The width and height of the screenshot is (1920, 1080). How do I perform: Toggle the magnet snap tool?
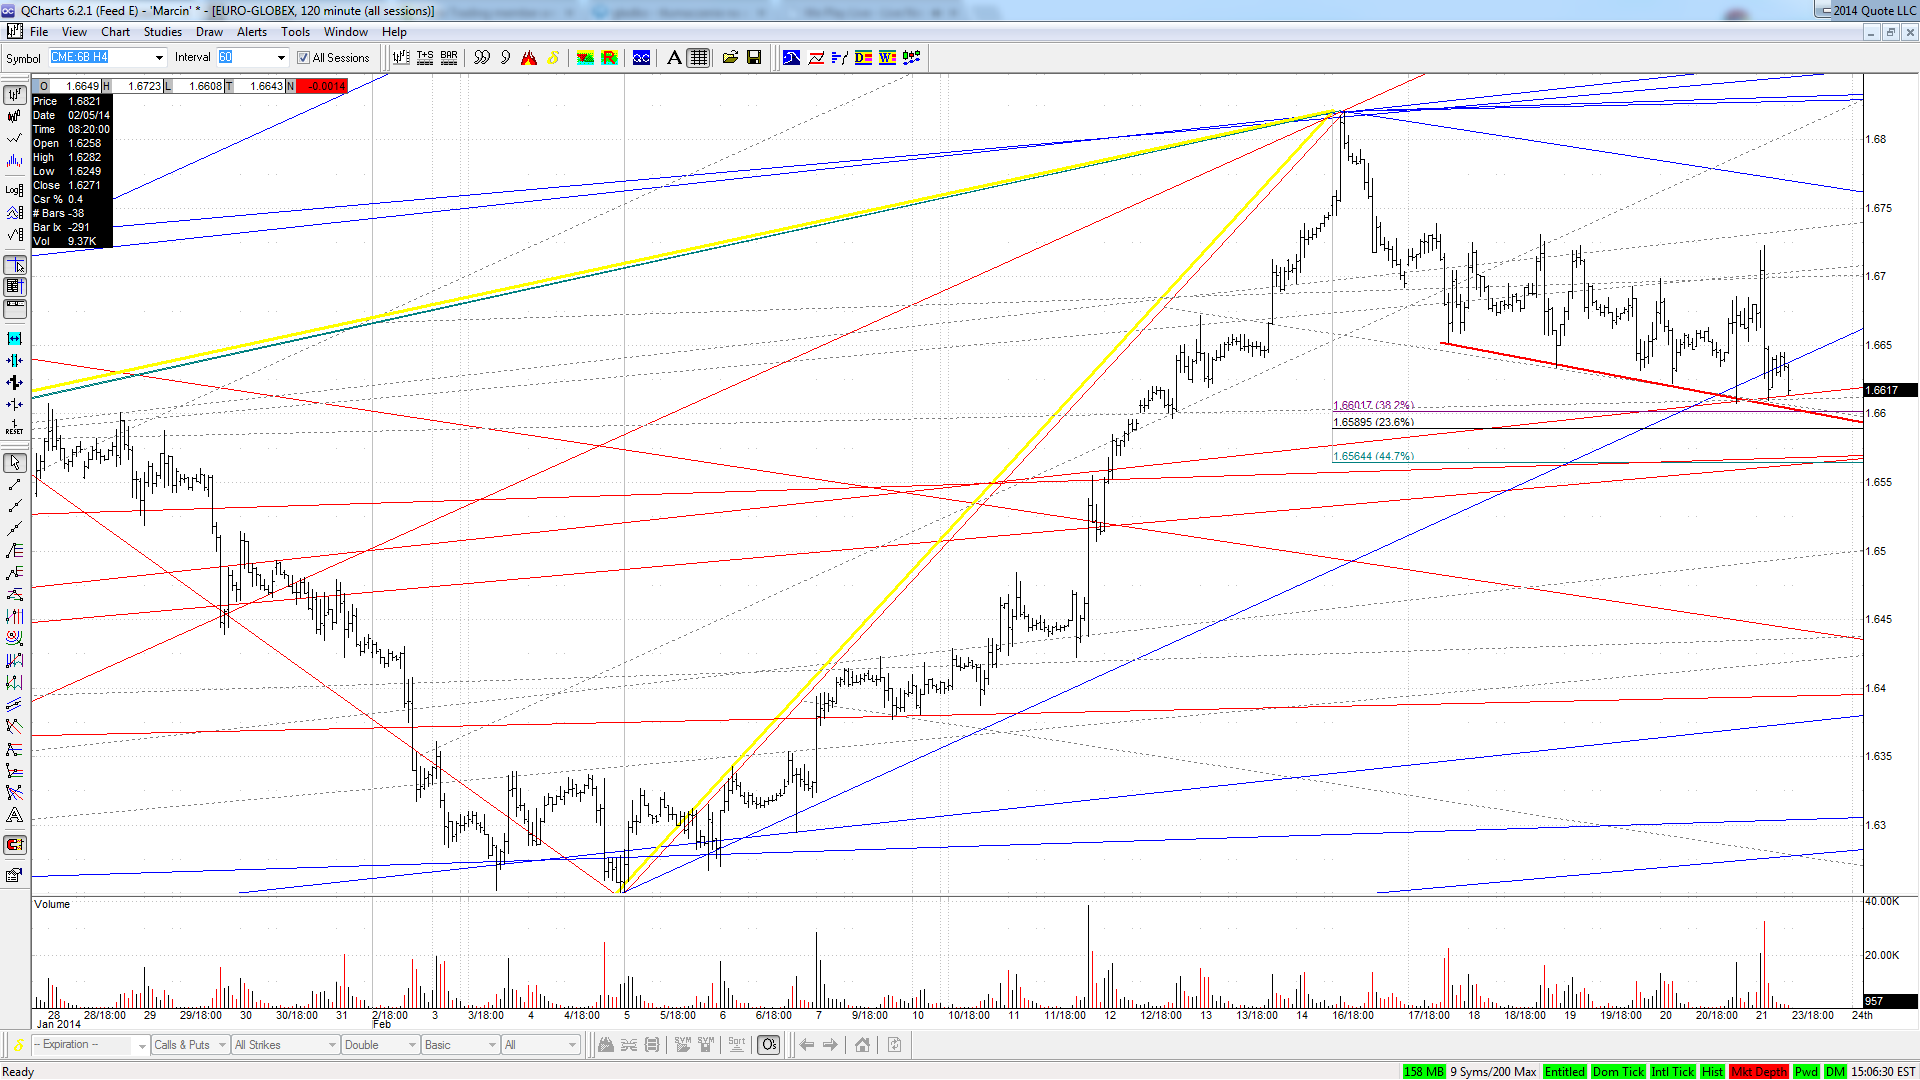(14, 845)
